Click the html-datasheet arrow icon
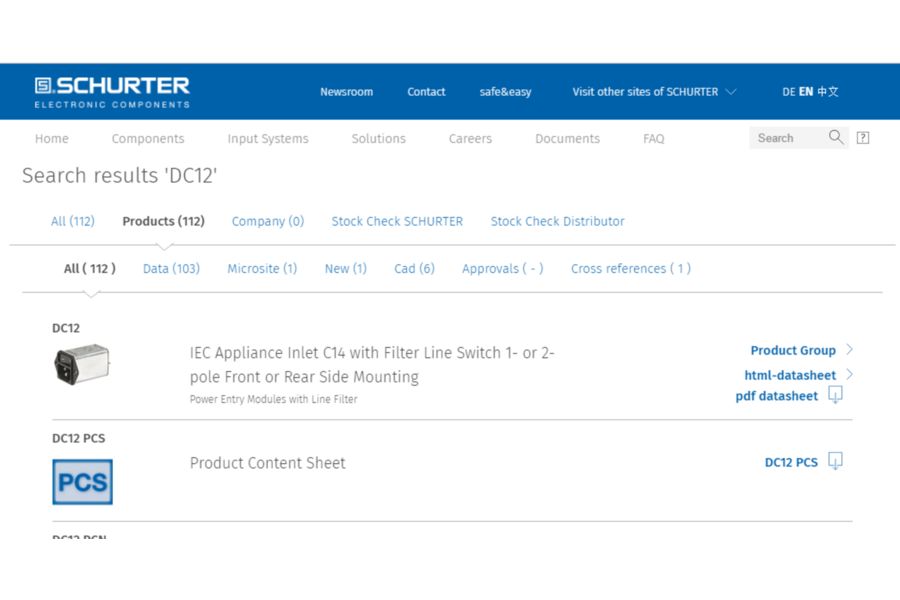The width and height of the screenshot is (900, 600). pos(849,374)
